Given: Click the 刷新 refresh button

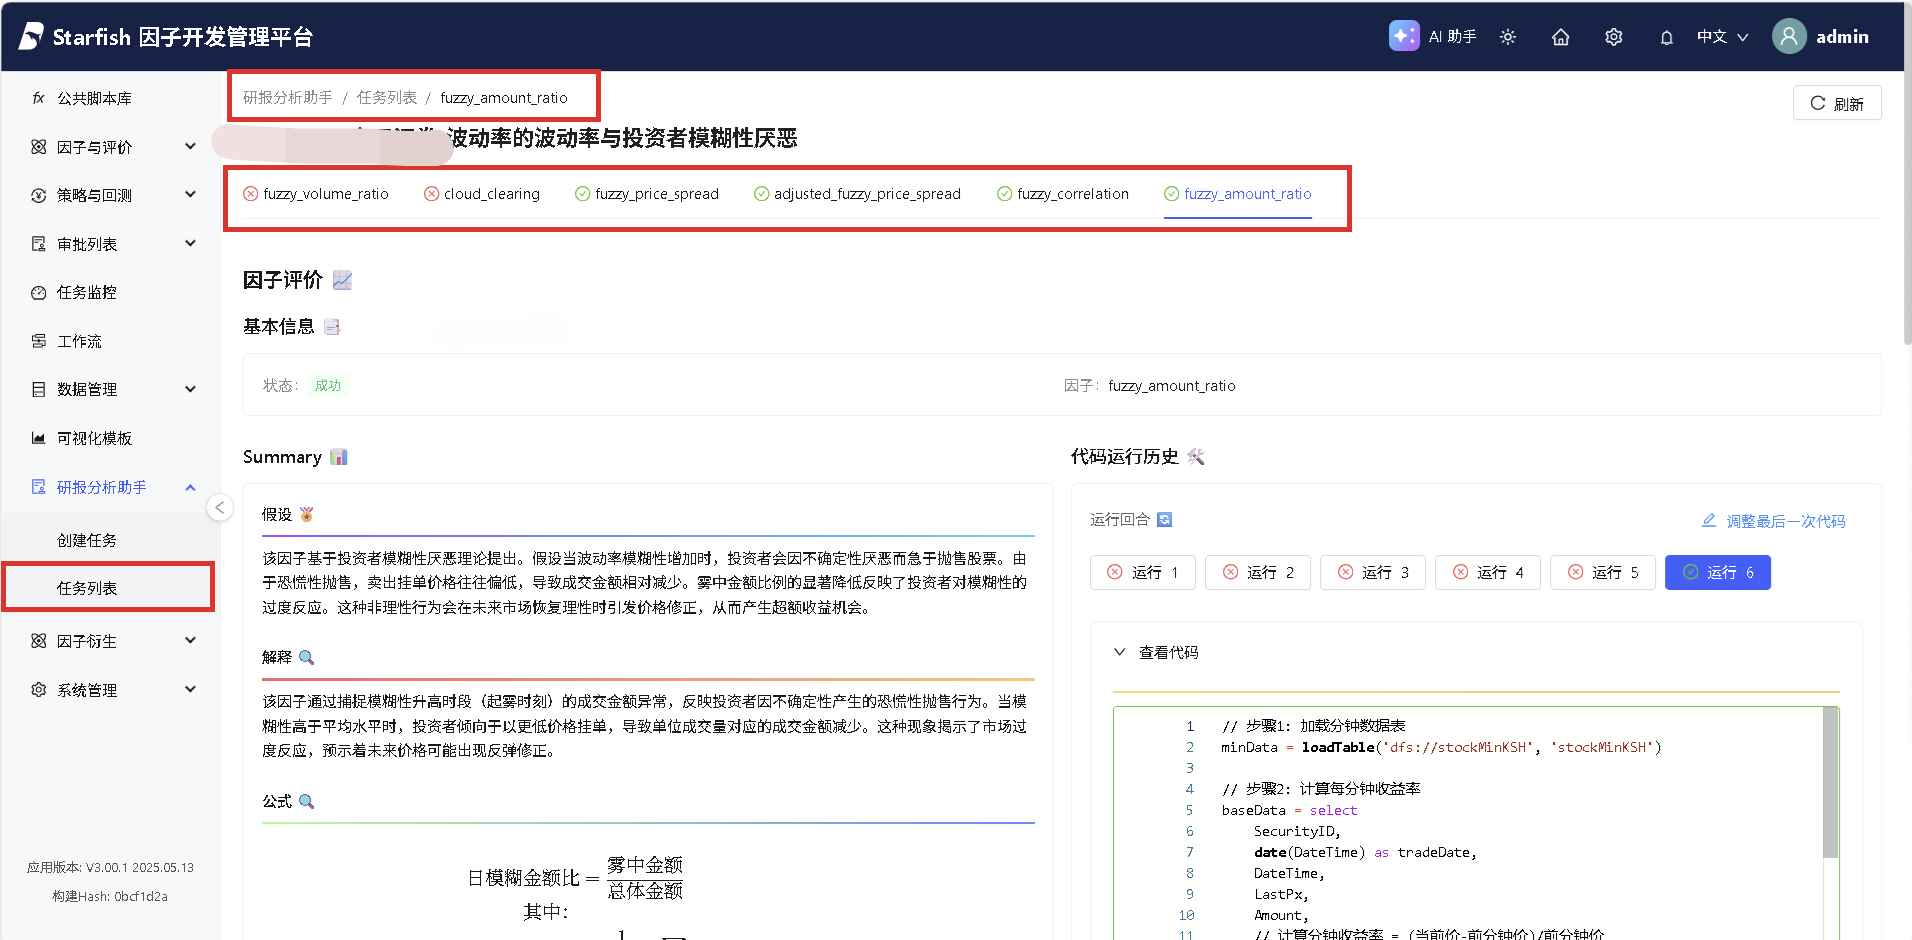Looking at the screenshot, I should [x=1837, y=103].
